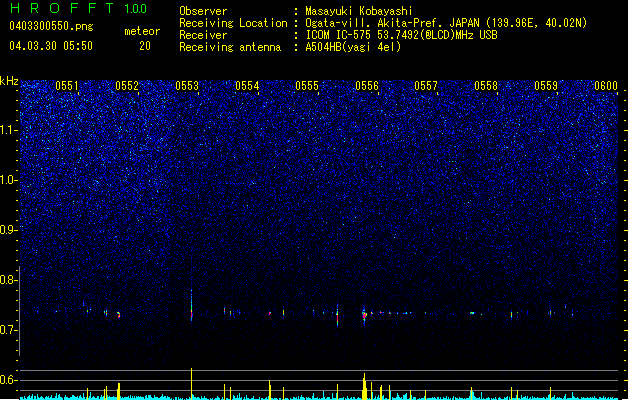This screenshot has height=400, width=629.
Task: Click observer name Masayuki Kobayashi
Action: click(x=359, y=11)
